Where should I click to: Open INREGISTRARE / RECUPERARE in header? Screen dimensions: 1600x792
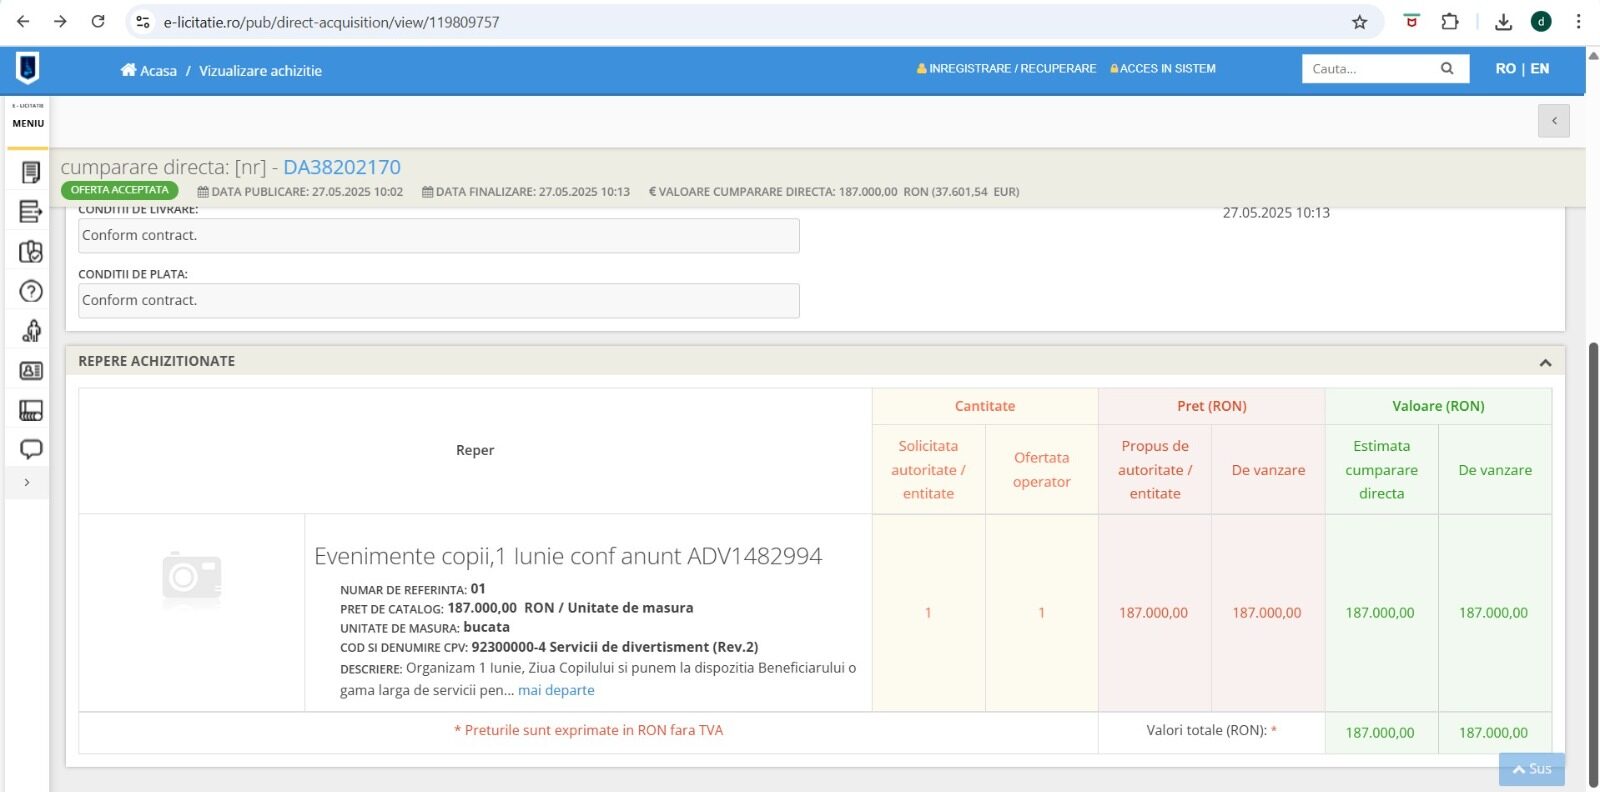(1006, 69)
